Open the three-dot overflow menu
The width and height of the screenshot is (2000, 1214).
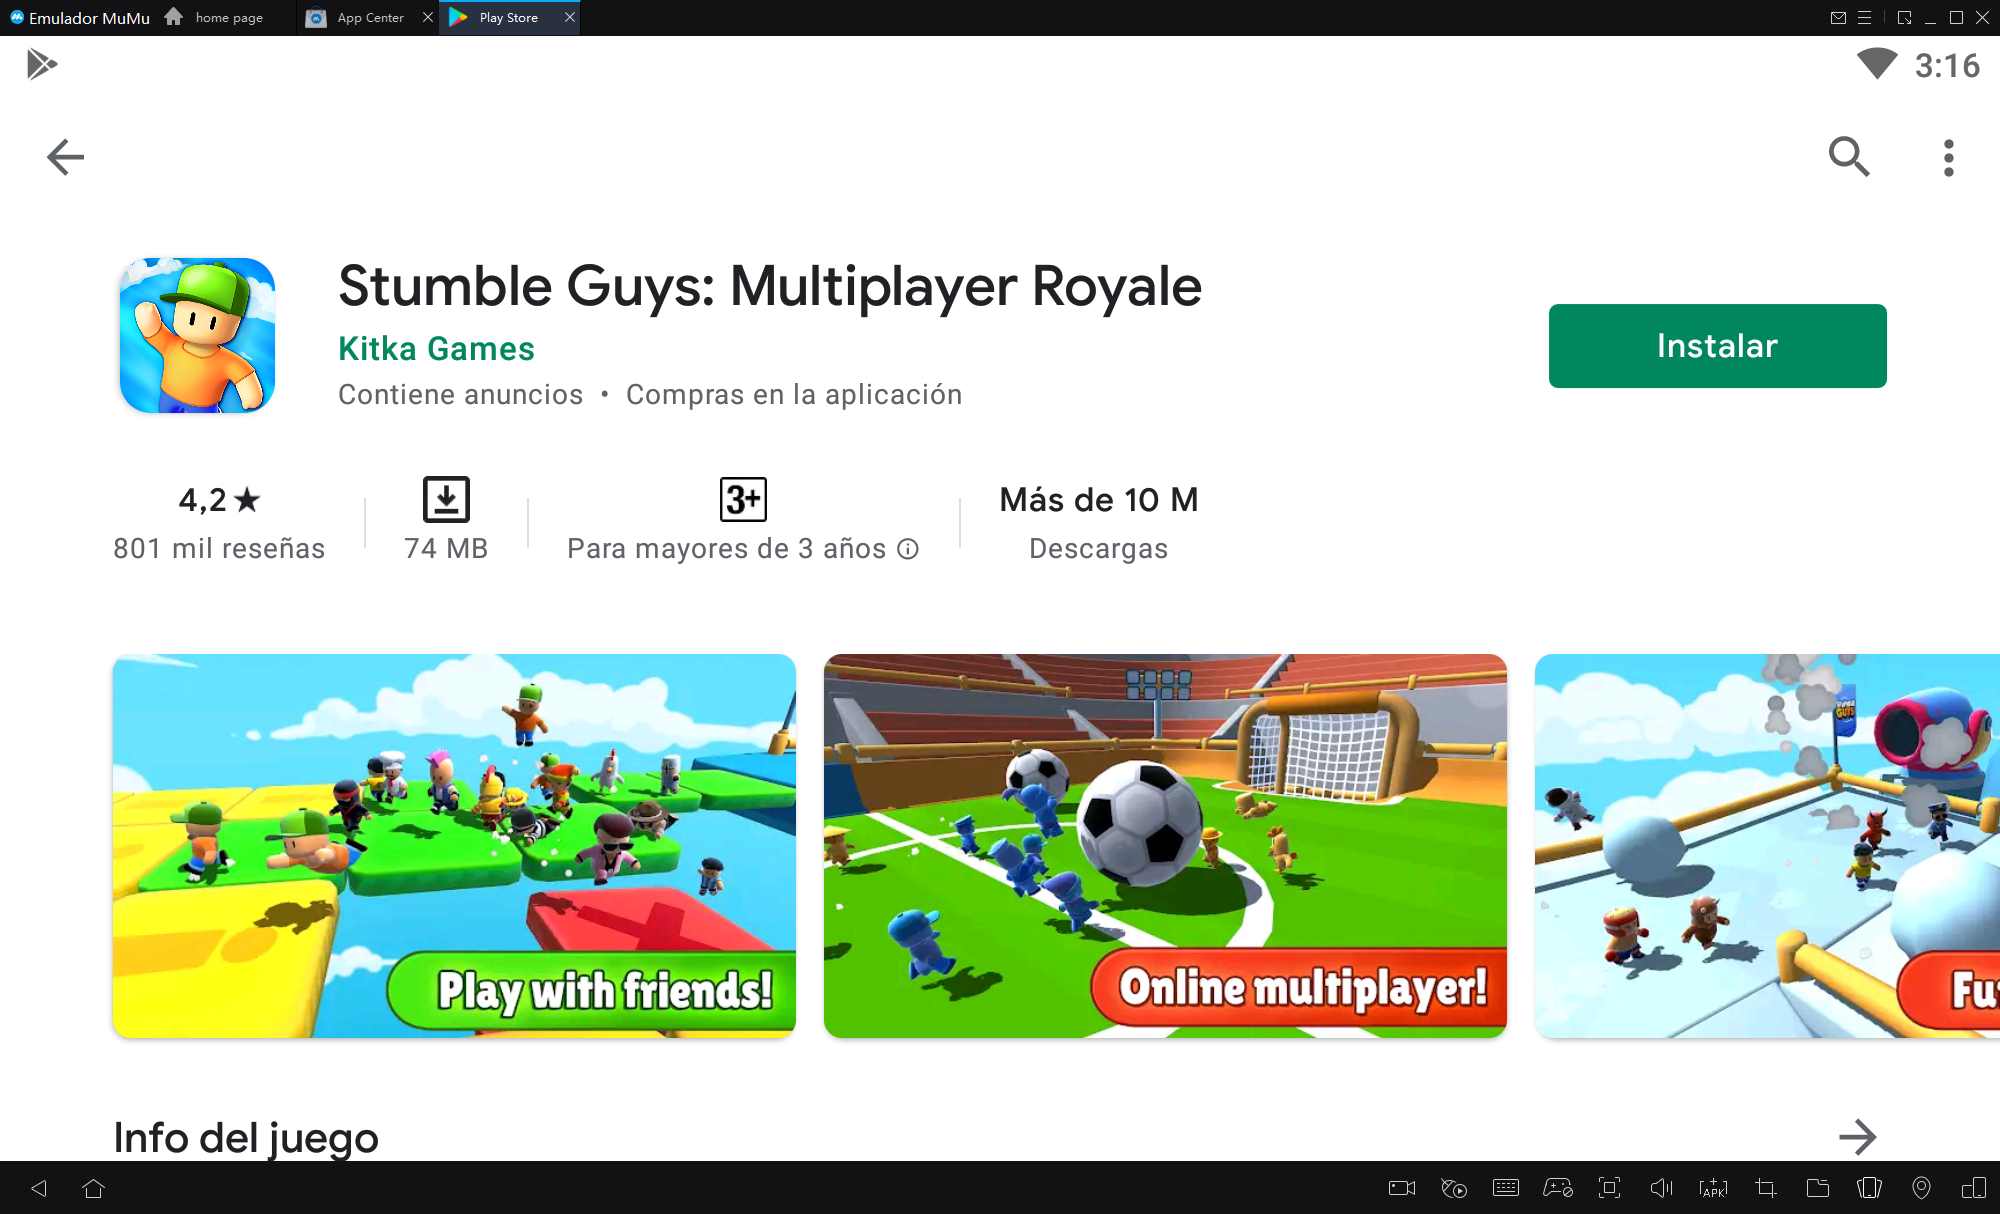[x=1948, y=158]
